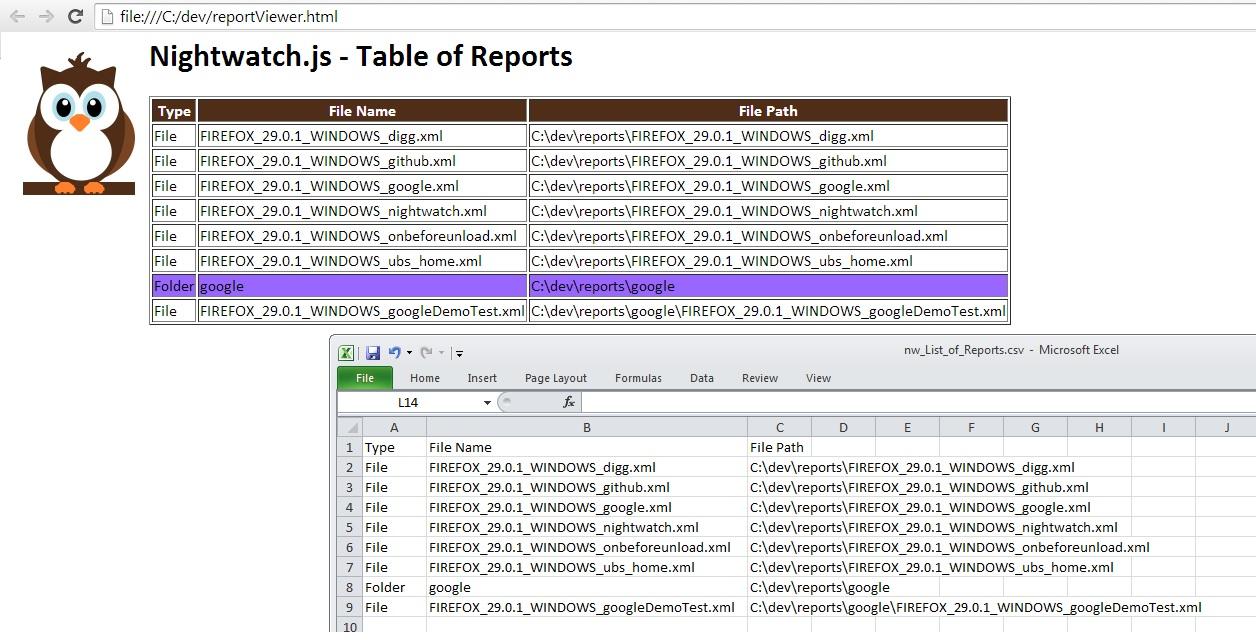
Task: Click Excel cell A8 containing Folder
Action: (394, 587)
